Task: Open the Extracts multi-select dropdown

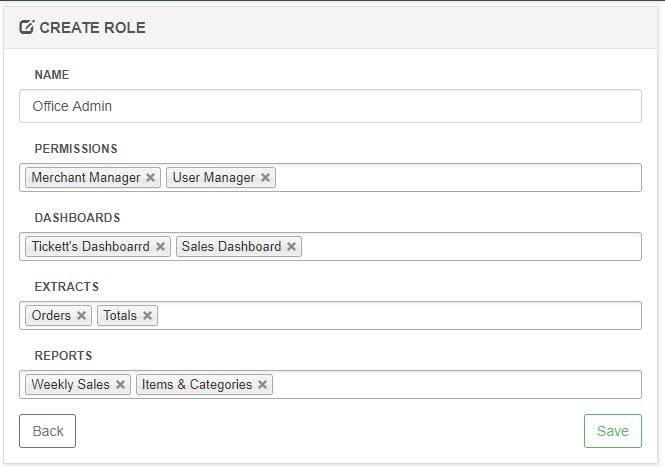Action: pyautogui.click(x=400, y=316)
